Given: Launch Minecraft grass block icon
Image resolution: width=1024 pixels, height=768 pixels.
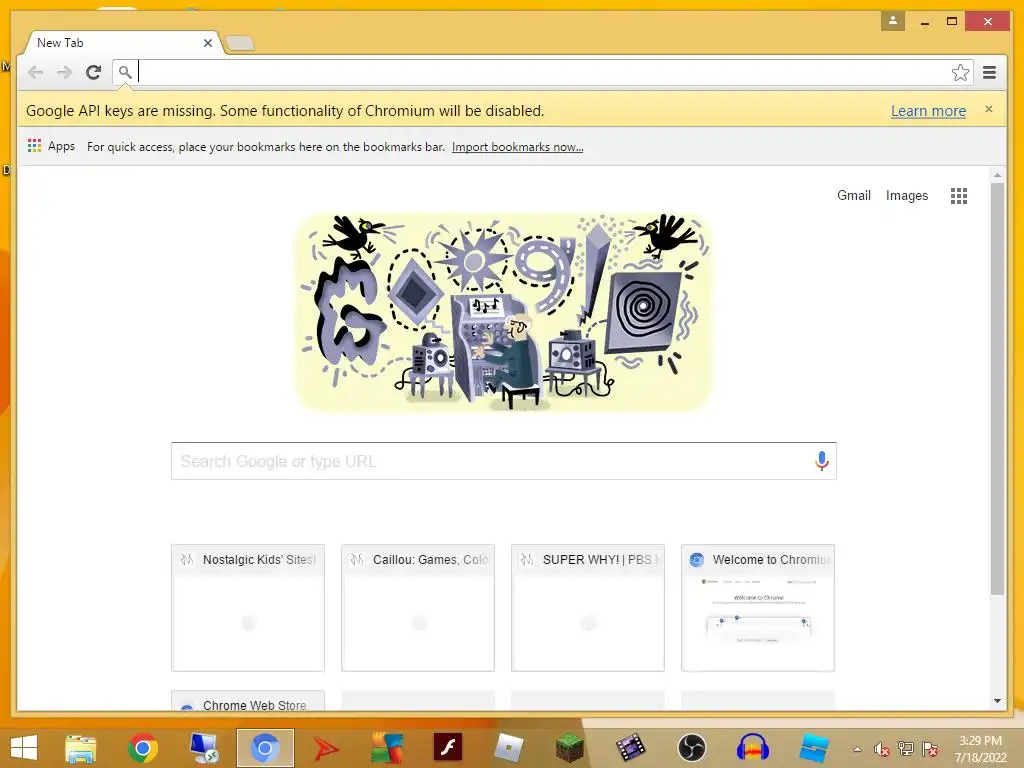Looking at the screenshot, I should 569,748.
